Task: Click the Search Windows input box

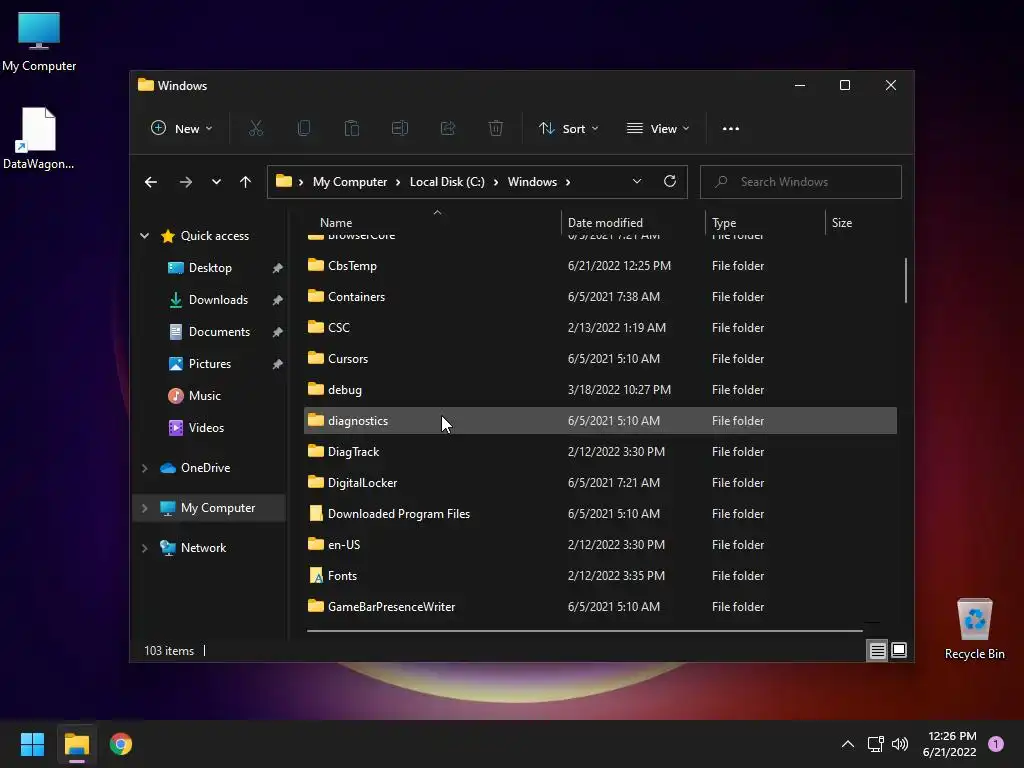Action: coord(801,182)
